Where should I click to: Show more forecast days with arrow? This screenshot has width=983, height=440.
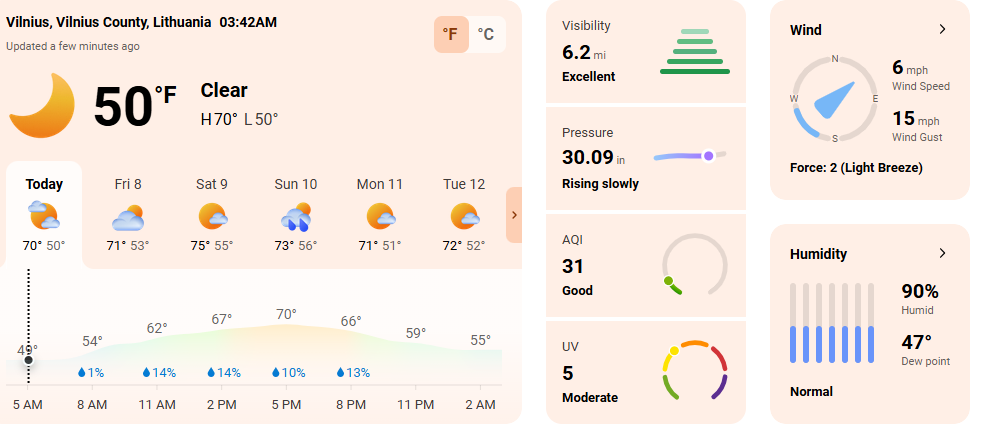514,215
